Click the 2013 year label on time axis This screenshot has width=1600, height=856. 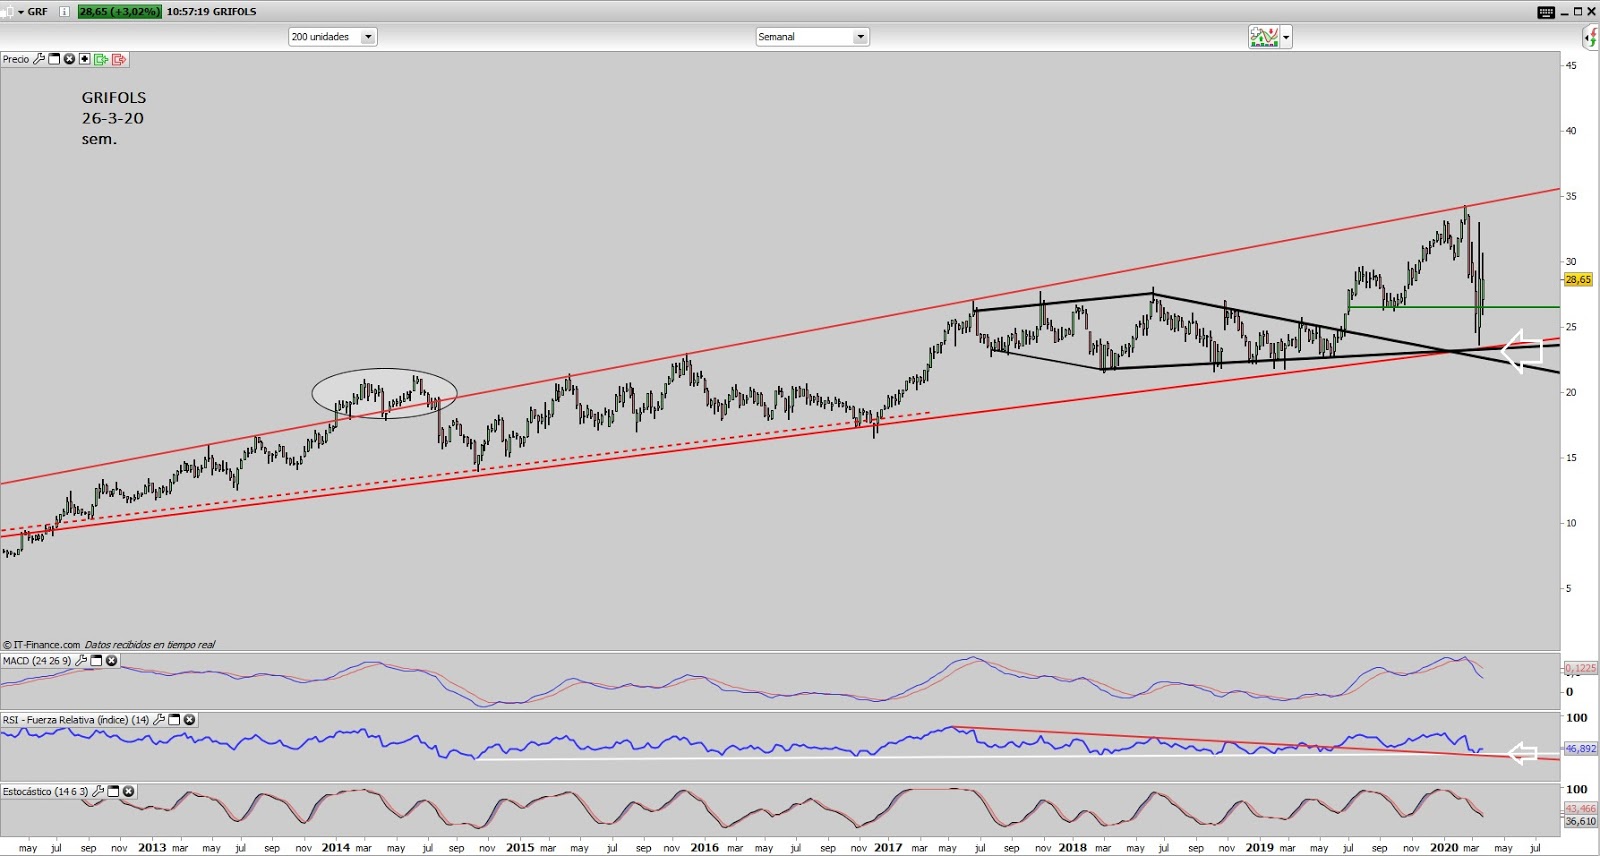tap(152, 847)
